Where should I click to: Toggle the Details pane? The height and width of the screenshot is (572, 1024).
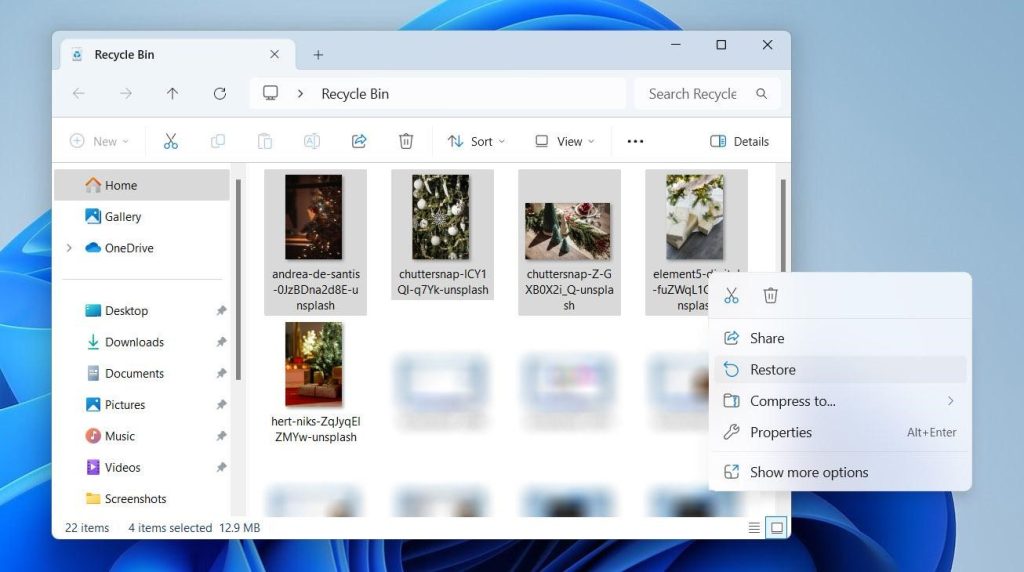click(739, 141)
